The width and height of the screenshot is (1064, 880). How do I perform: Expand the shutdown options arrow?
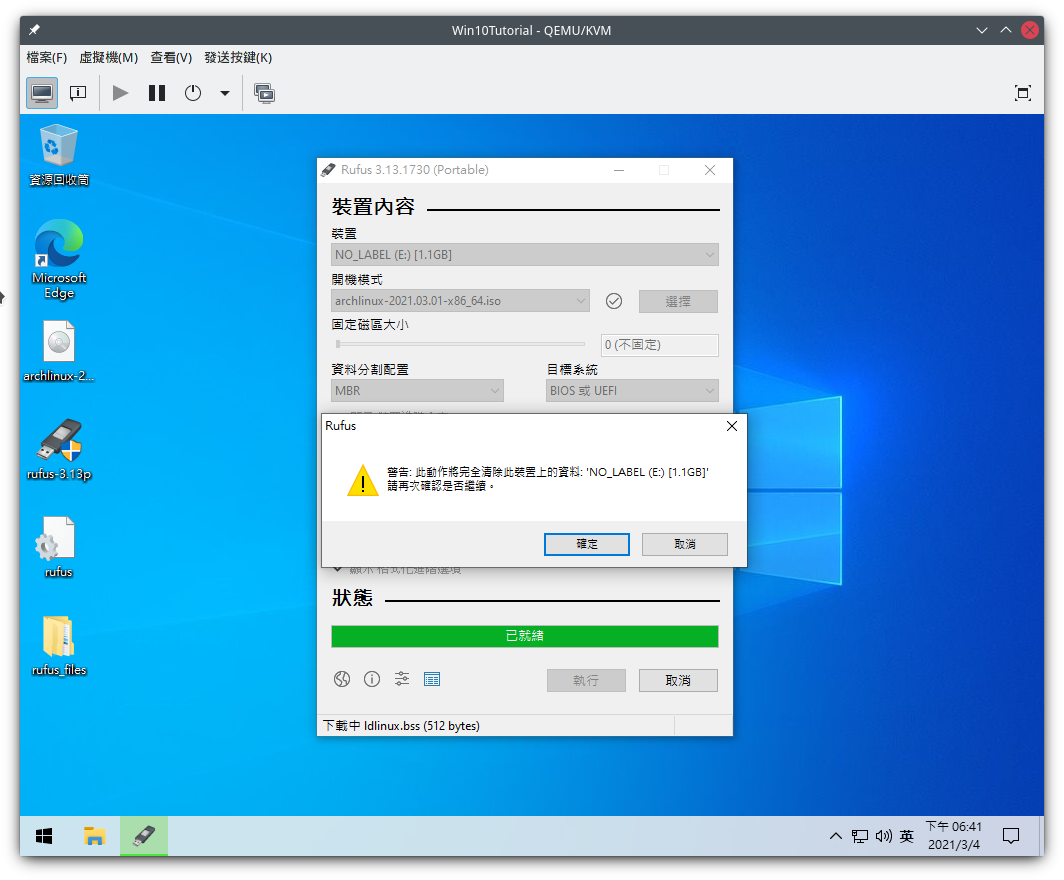click(x=225, y=94)
